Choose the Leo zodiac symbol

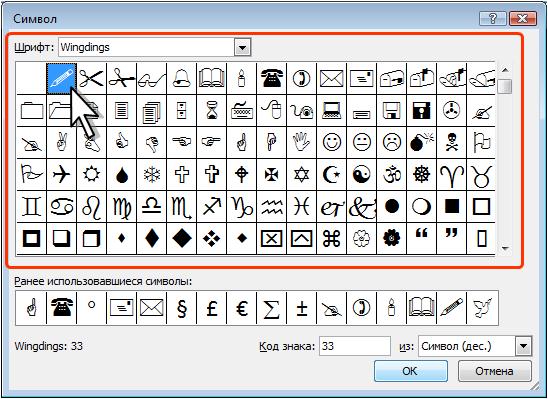92,206
